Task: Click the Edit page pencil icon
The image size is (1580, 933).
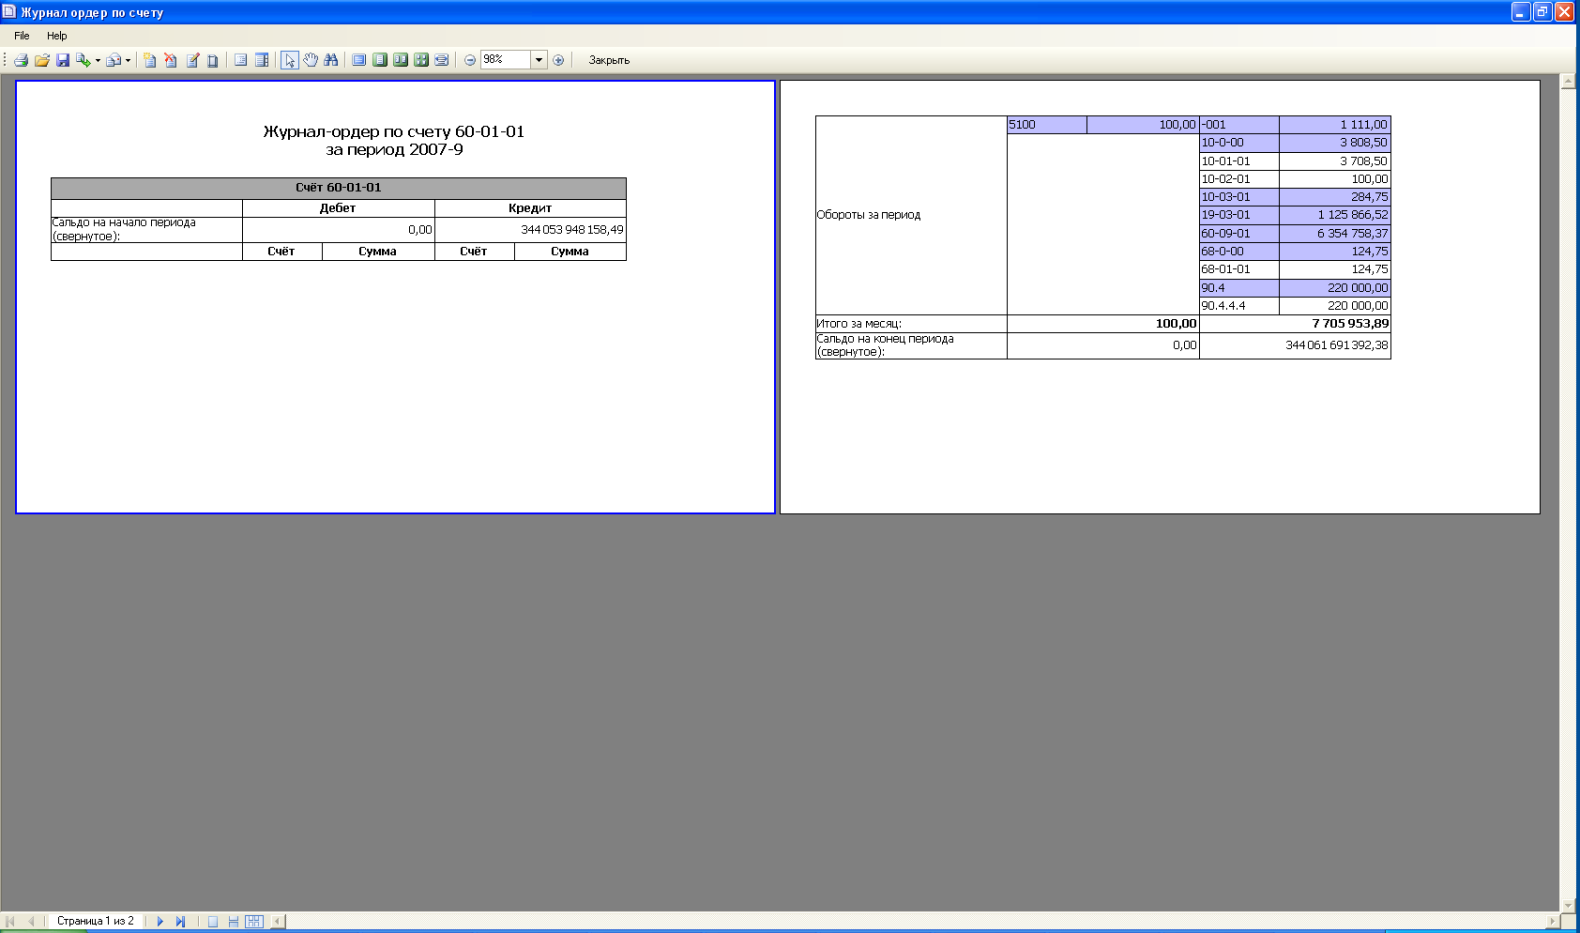Action: click(x=192, y=60)
